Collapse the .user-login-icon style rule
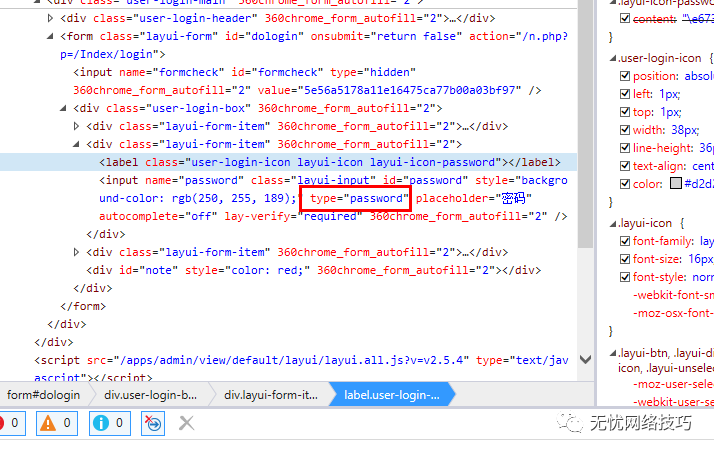Viewport: 714px width, 453px height. point(613,58)
